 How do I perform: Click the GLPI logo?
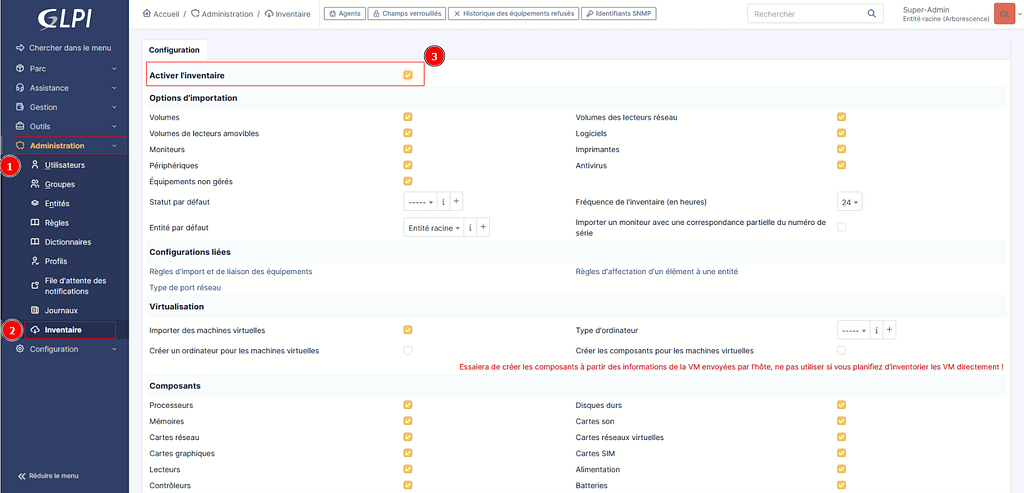click(x=65, y=17)
